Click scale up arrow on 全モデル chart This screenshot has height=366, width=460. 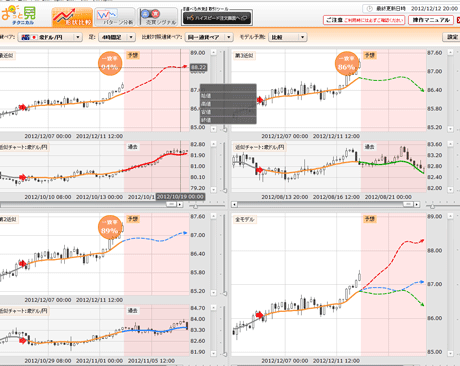point(450,216)
